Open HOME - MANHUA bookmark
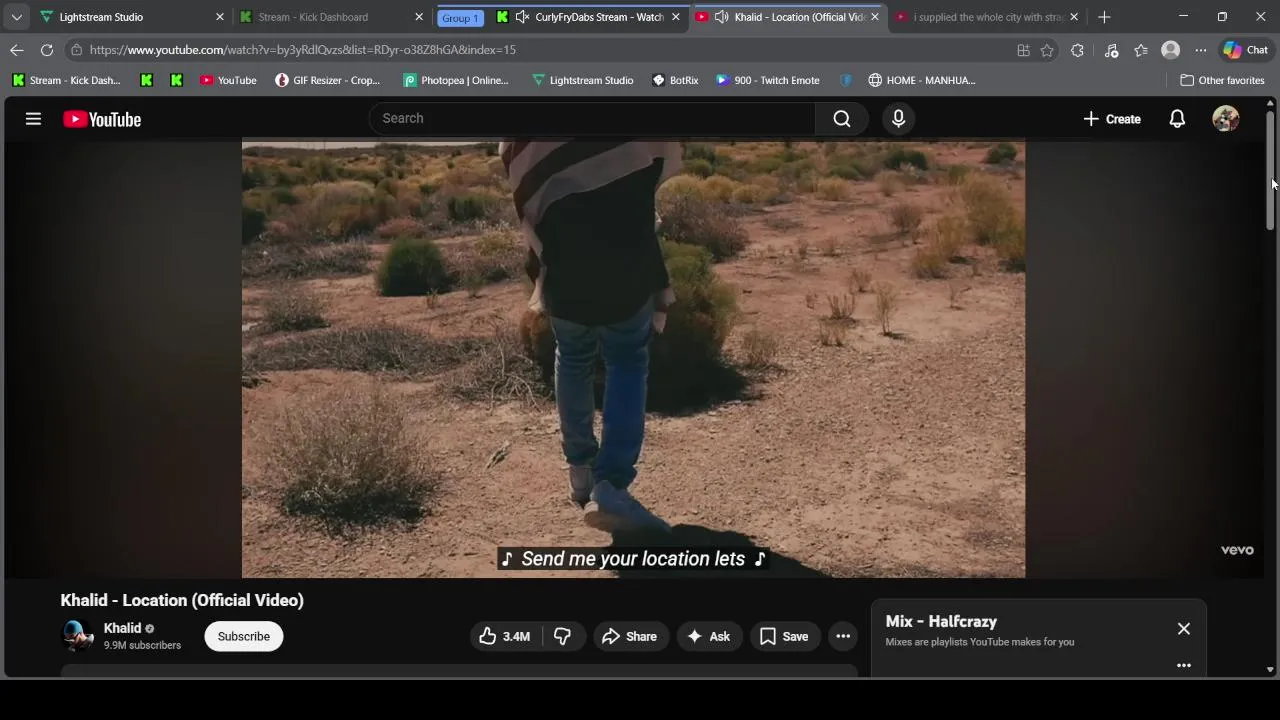 point(922,80)
